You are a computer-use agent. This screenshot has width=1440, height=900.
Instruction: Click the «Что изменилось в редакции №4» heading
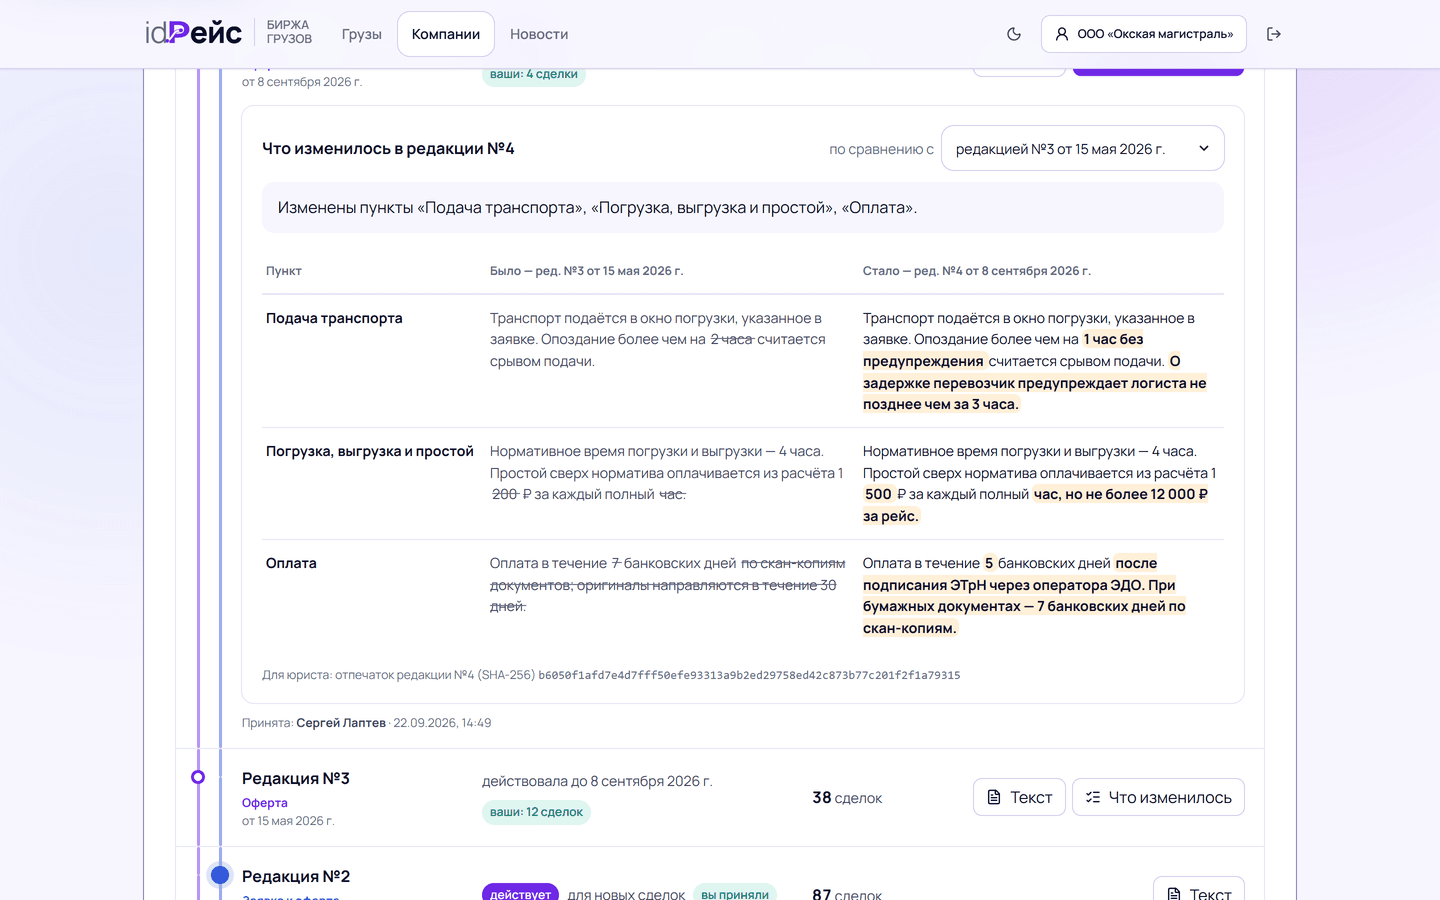388,148
